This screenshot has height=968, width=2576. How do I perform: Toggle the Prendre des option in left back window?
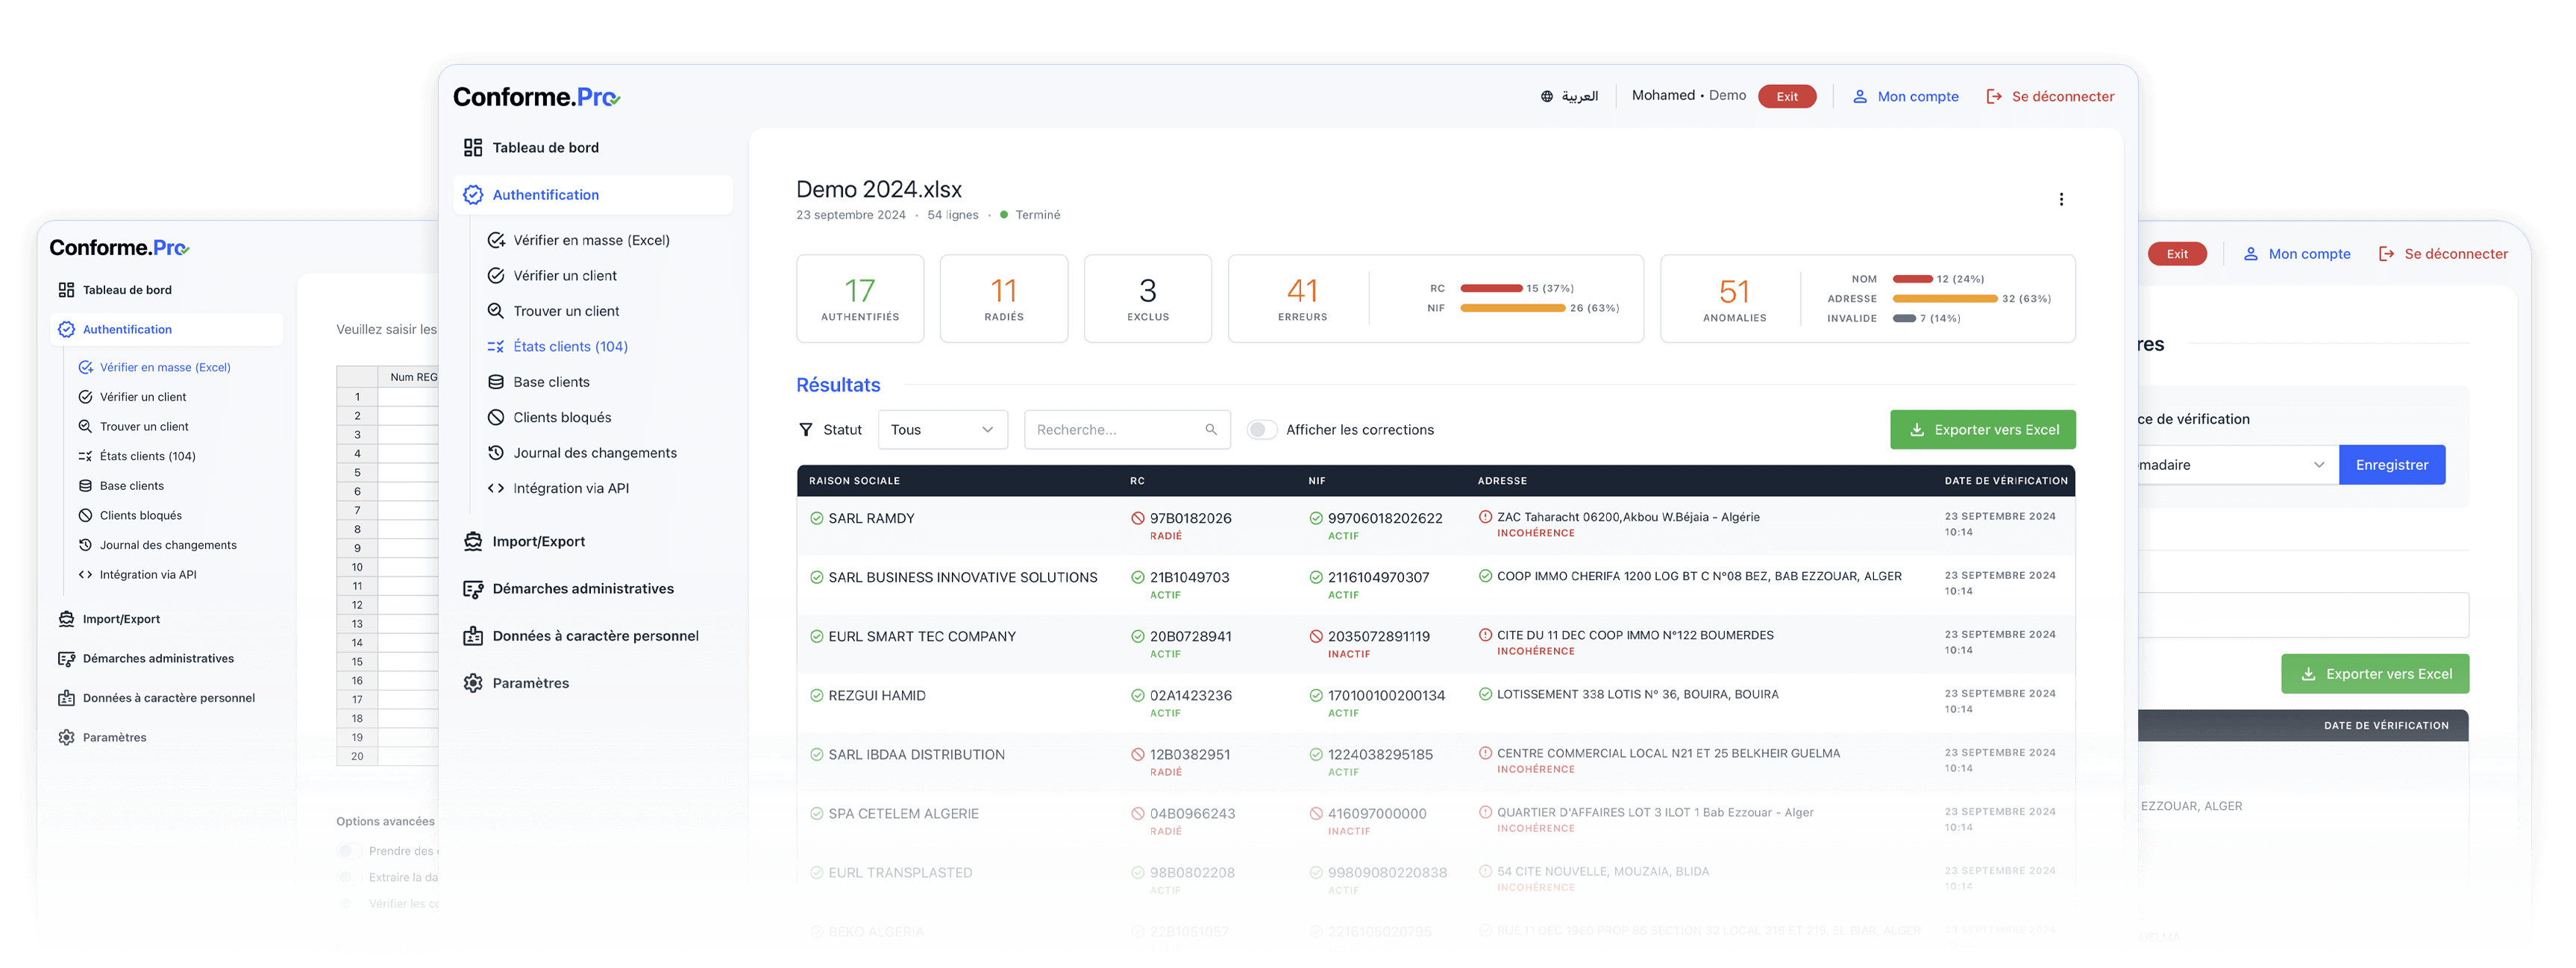[x=345, y=851]
